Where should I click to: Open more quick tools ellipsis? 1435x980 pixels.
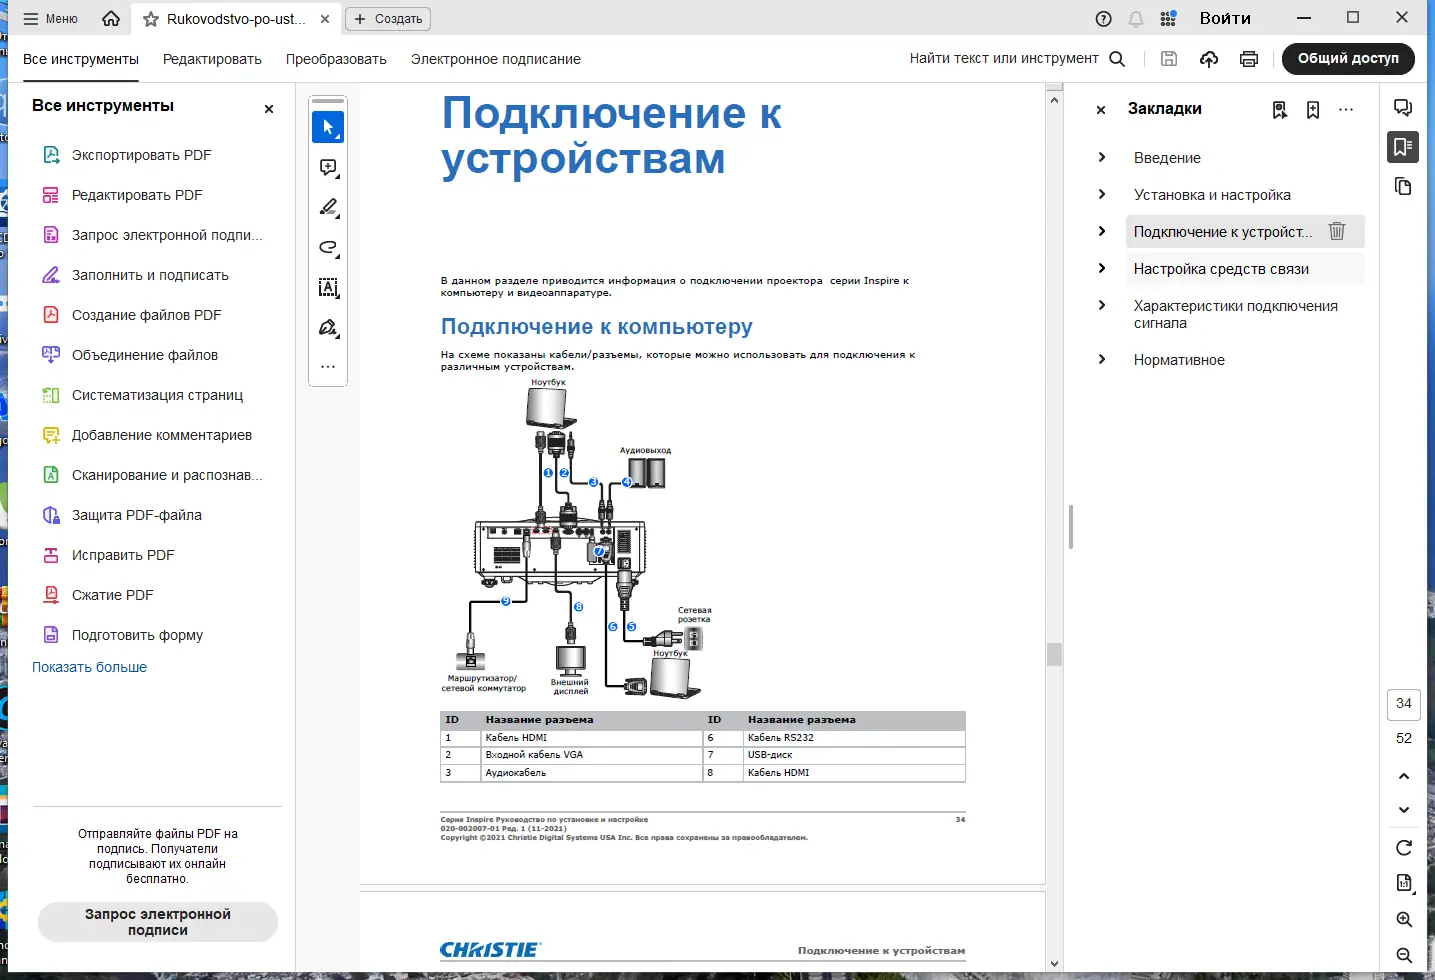tap(328, 367)
